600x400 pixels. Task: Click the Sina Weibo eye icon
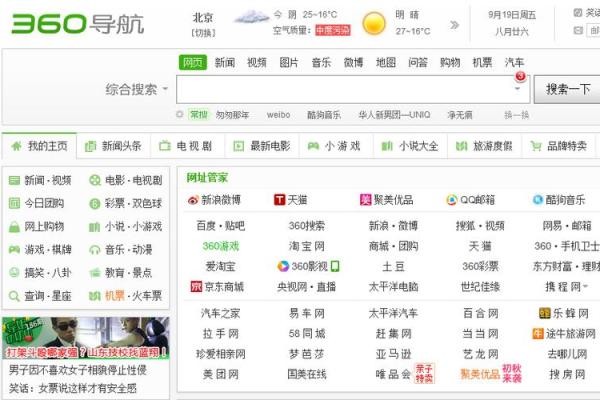click(x=193, y=200)
